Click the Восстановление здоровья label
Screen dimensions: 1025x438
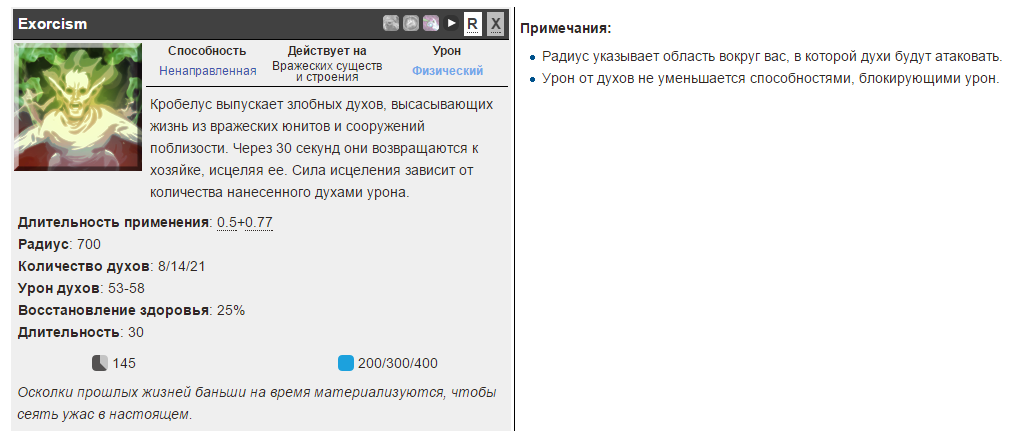click(x=114, y=310)
